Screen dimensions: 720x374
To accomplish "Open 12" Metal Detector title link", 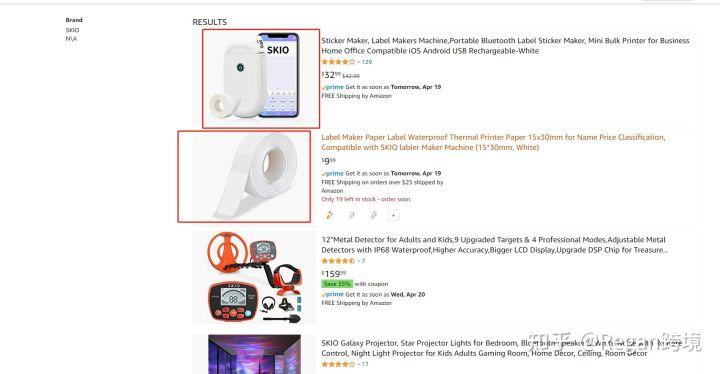I will point(495,245).
